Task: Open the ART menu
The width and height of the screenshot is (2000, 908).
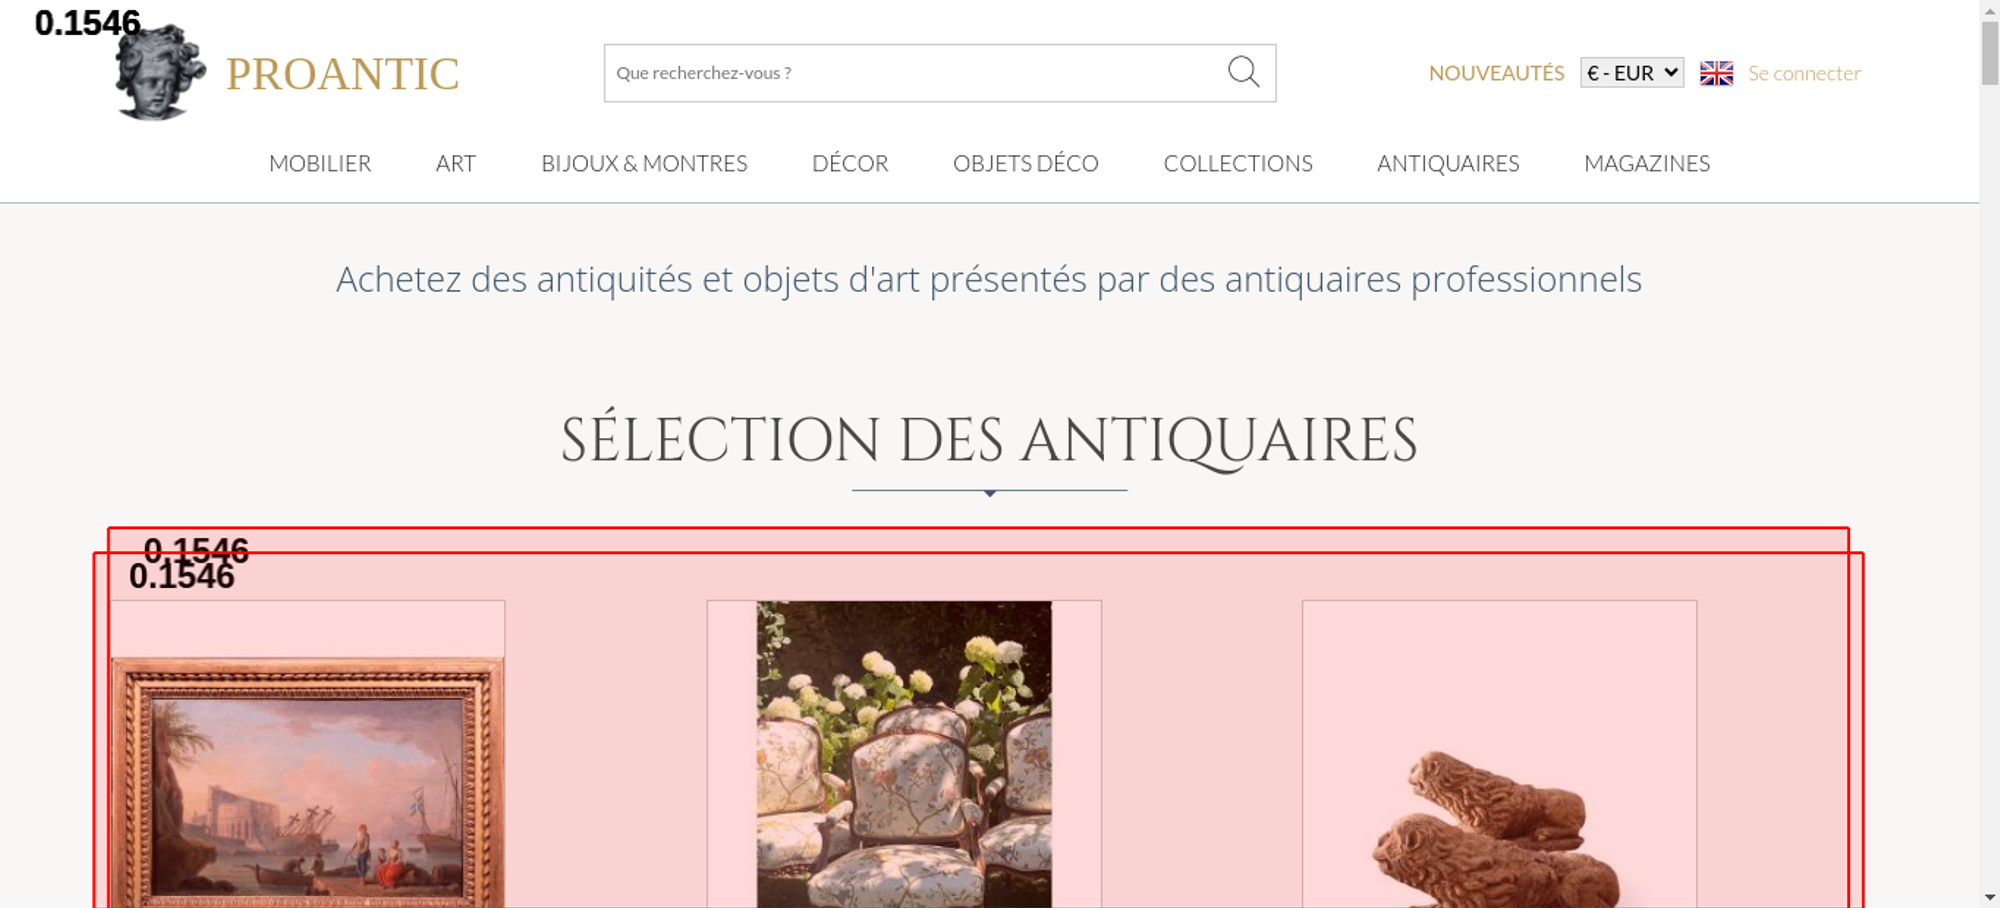Action: pyautogui.click(x=456, y=163)
